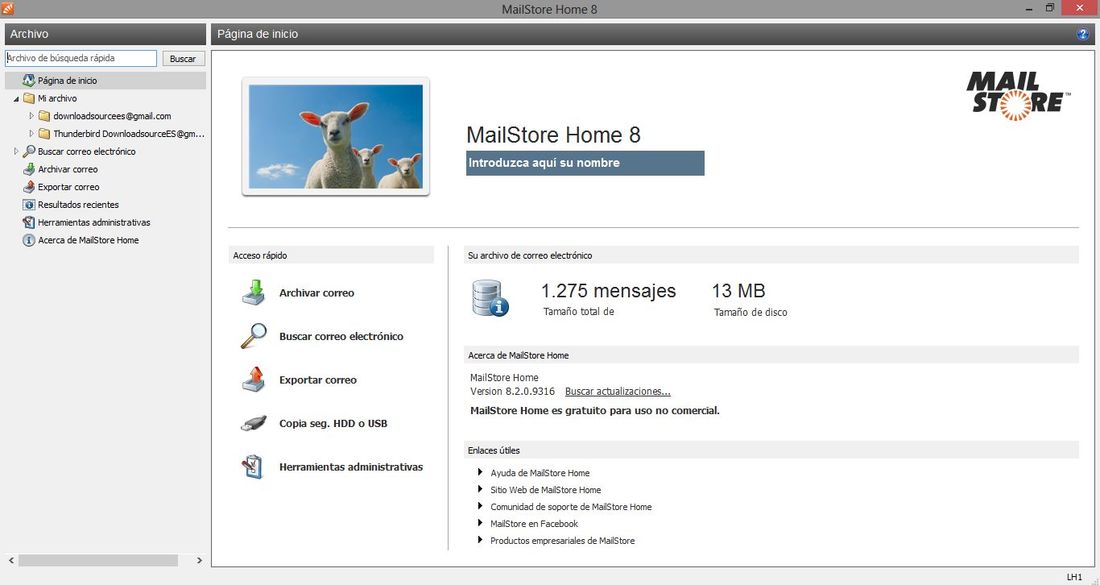Image resolution: width=1100 pixels, height=585 pixels.
Task: Click the Acerca de MailStore Home info icon
Action: point(29,240)
